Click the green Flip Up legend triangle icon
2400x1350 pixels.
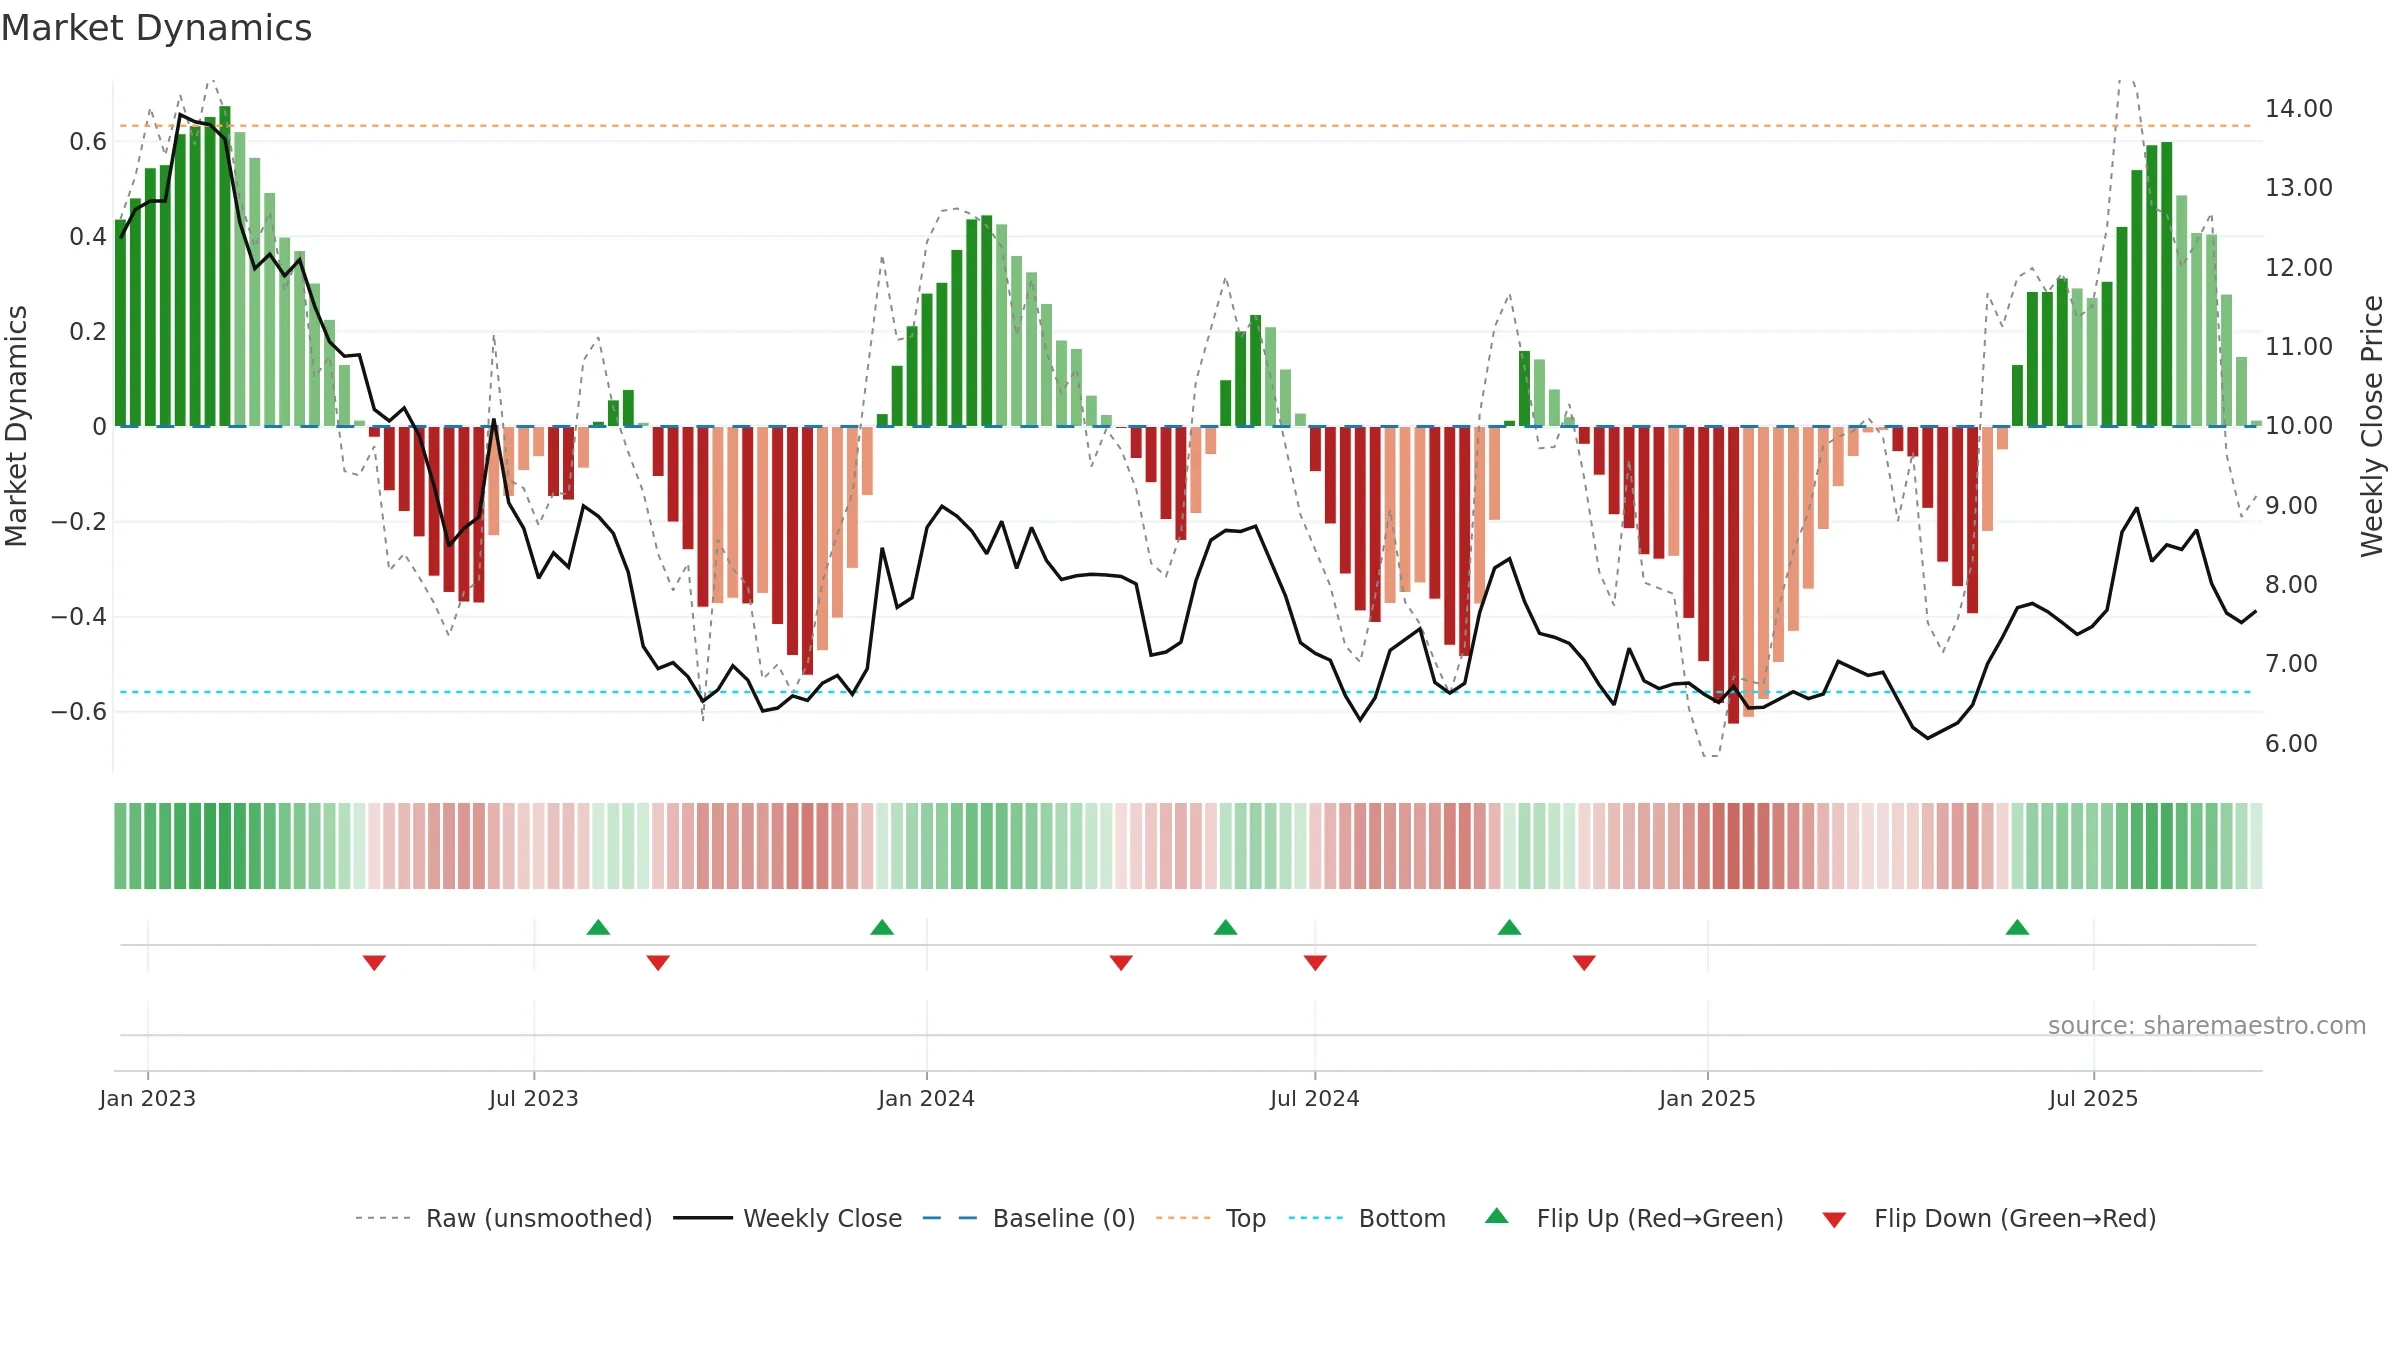coord(1497,1216)
